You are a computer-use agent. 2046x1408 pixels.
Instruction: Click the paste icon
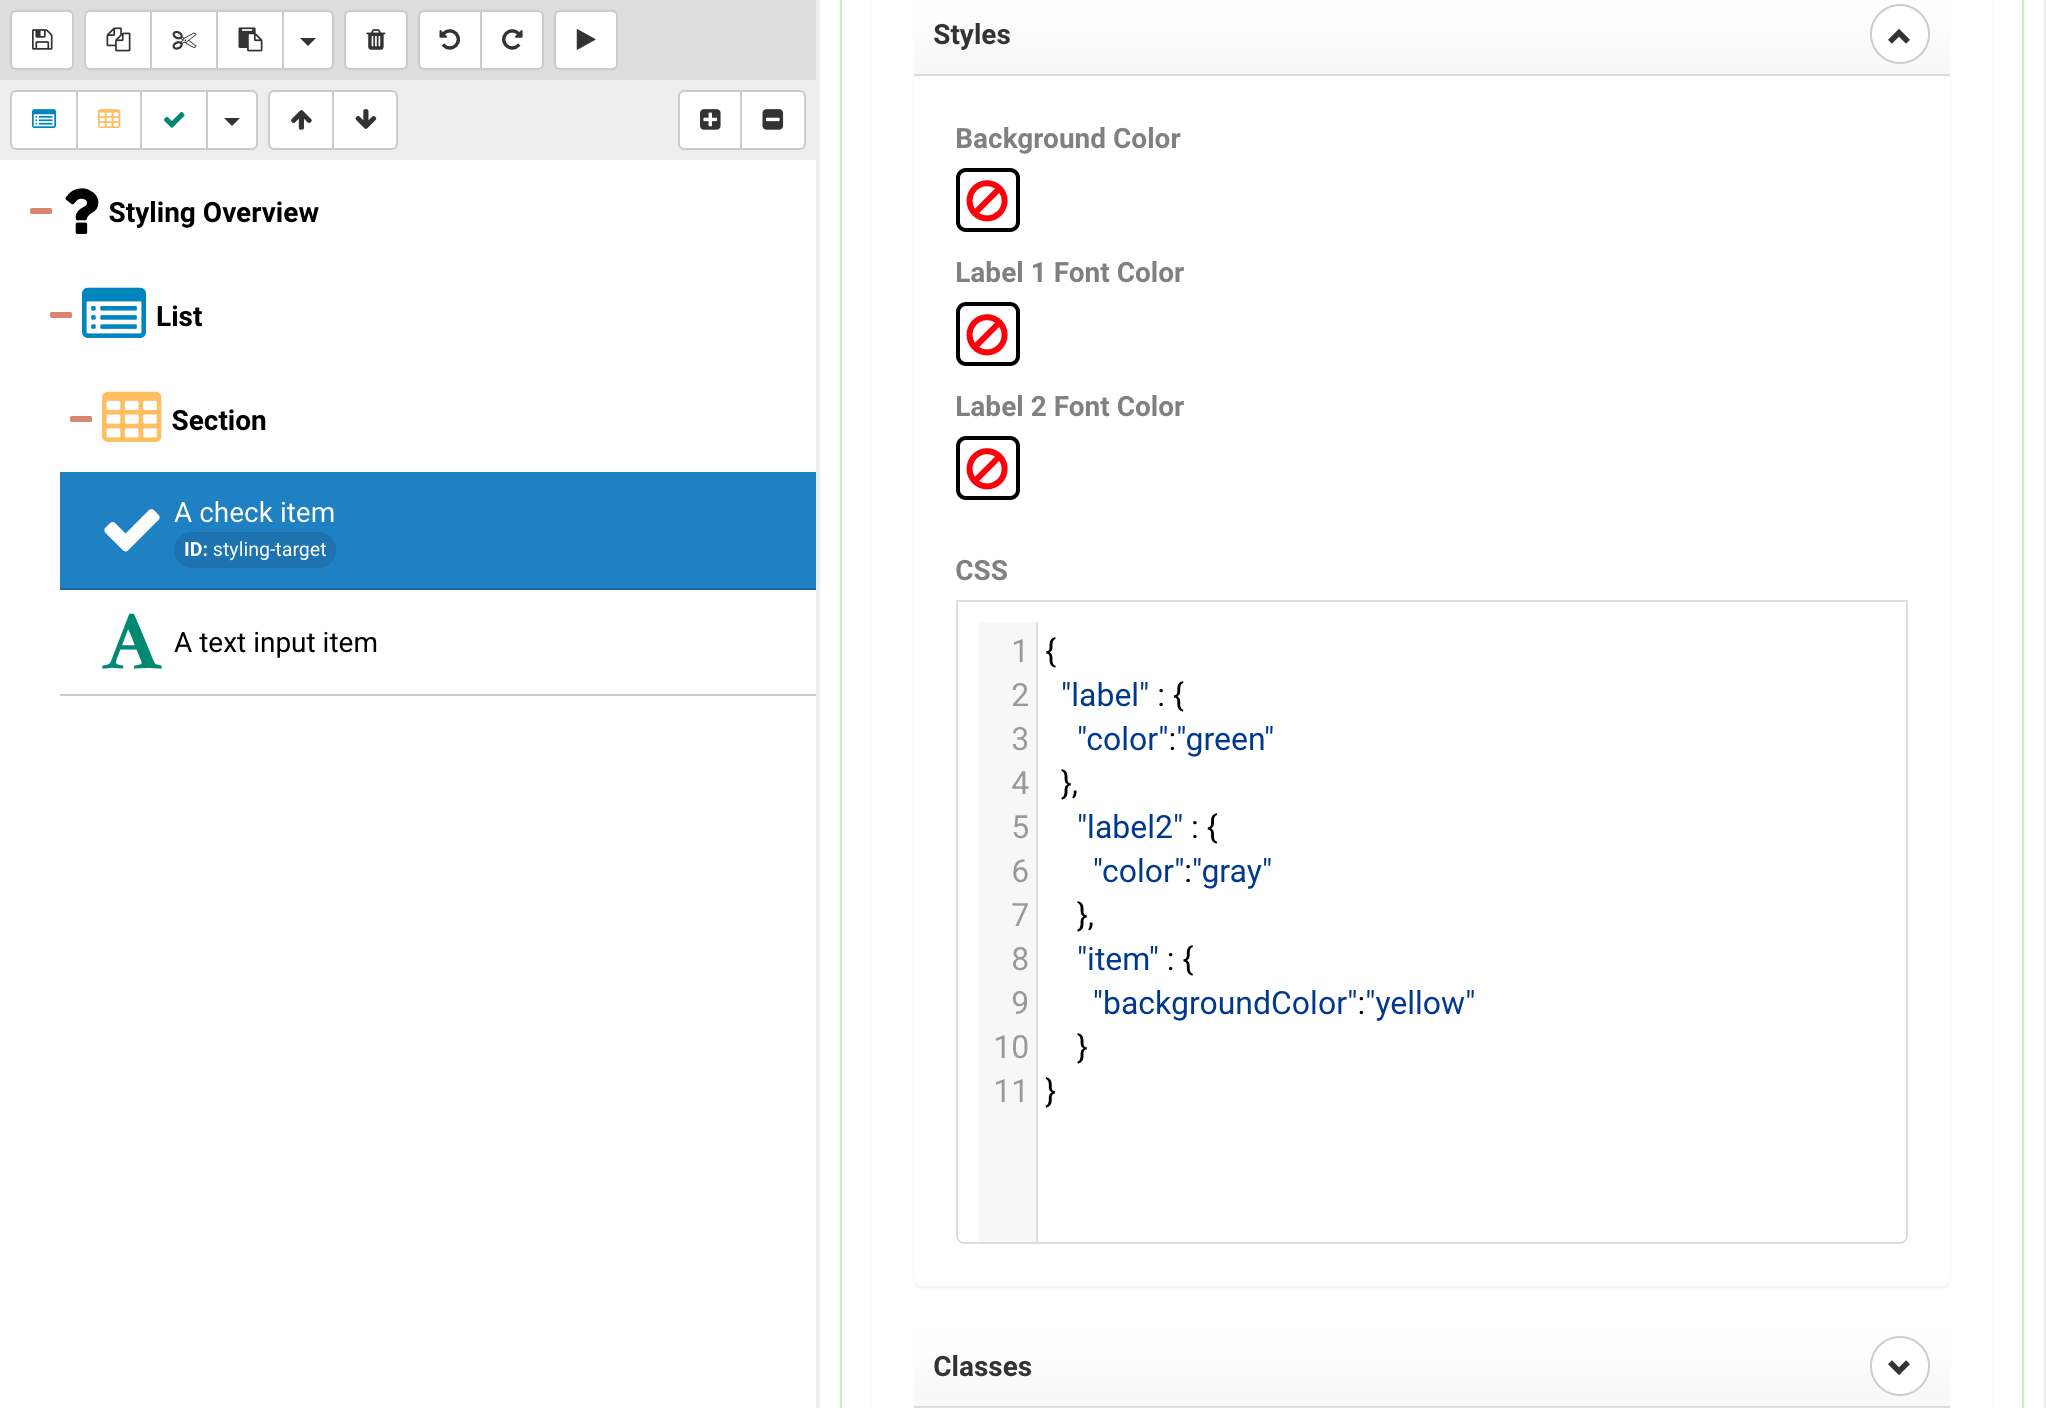click(x=250, y=40)
